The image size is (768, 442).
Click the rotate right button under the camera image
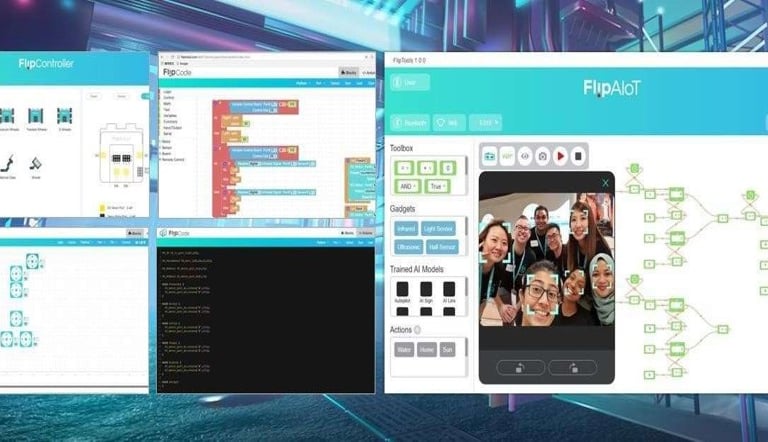(573, 368)
